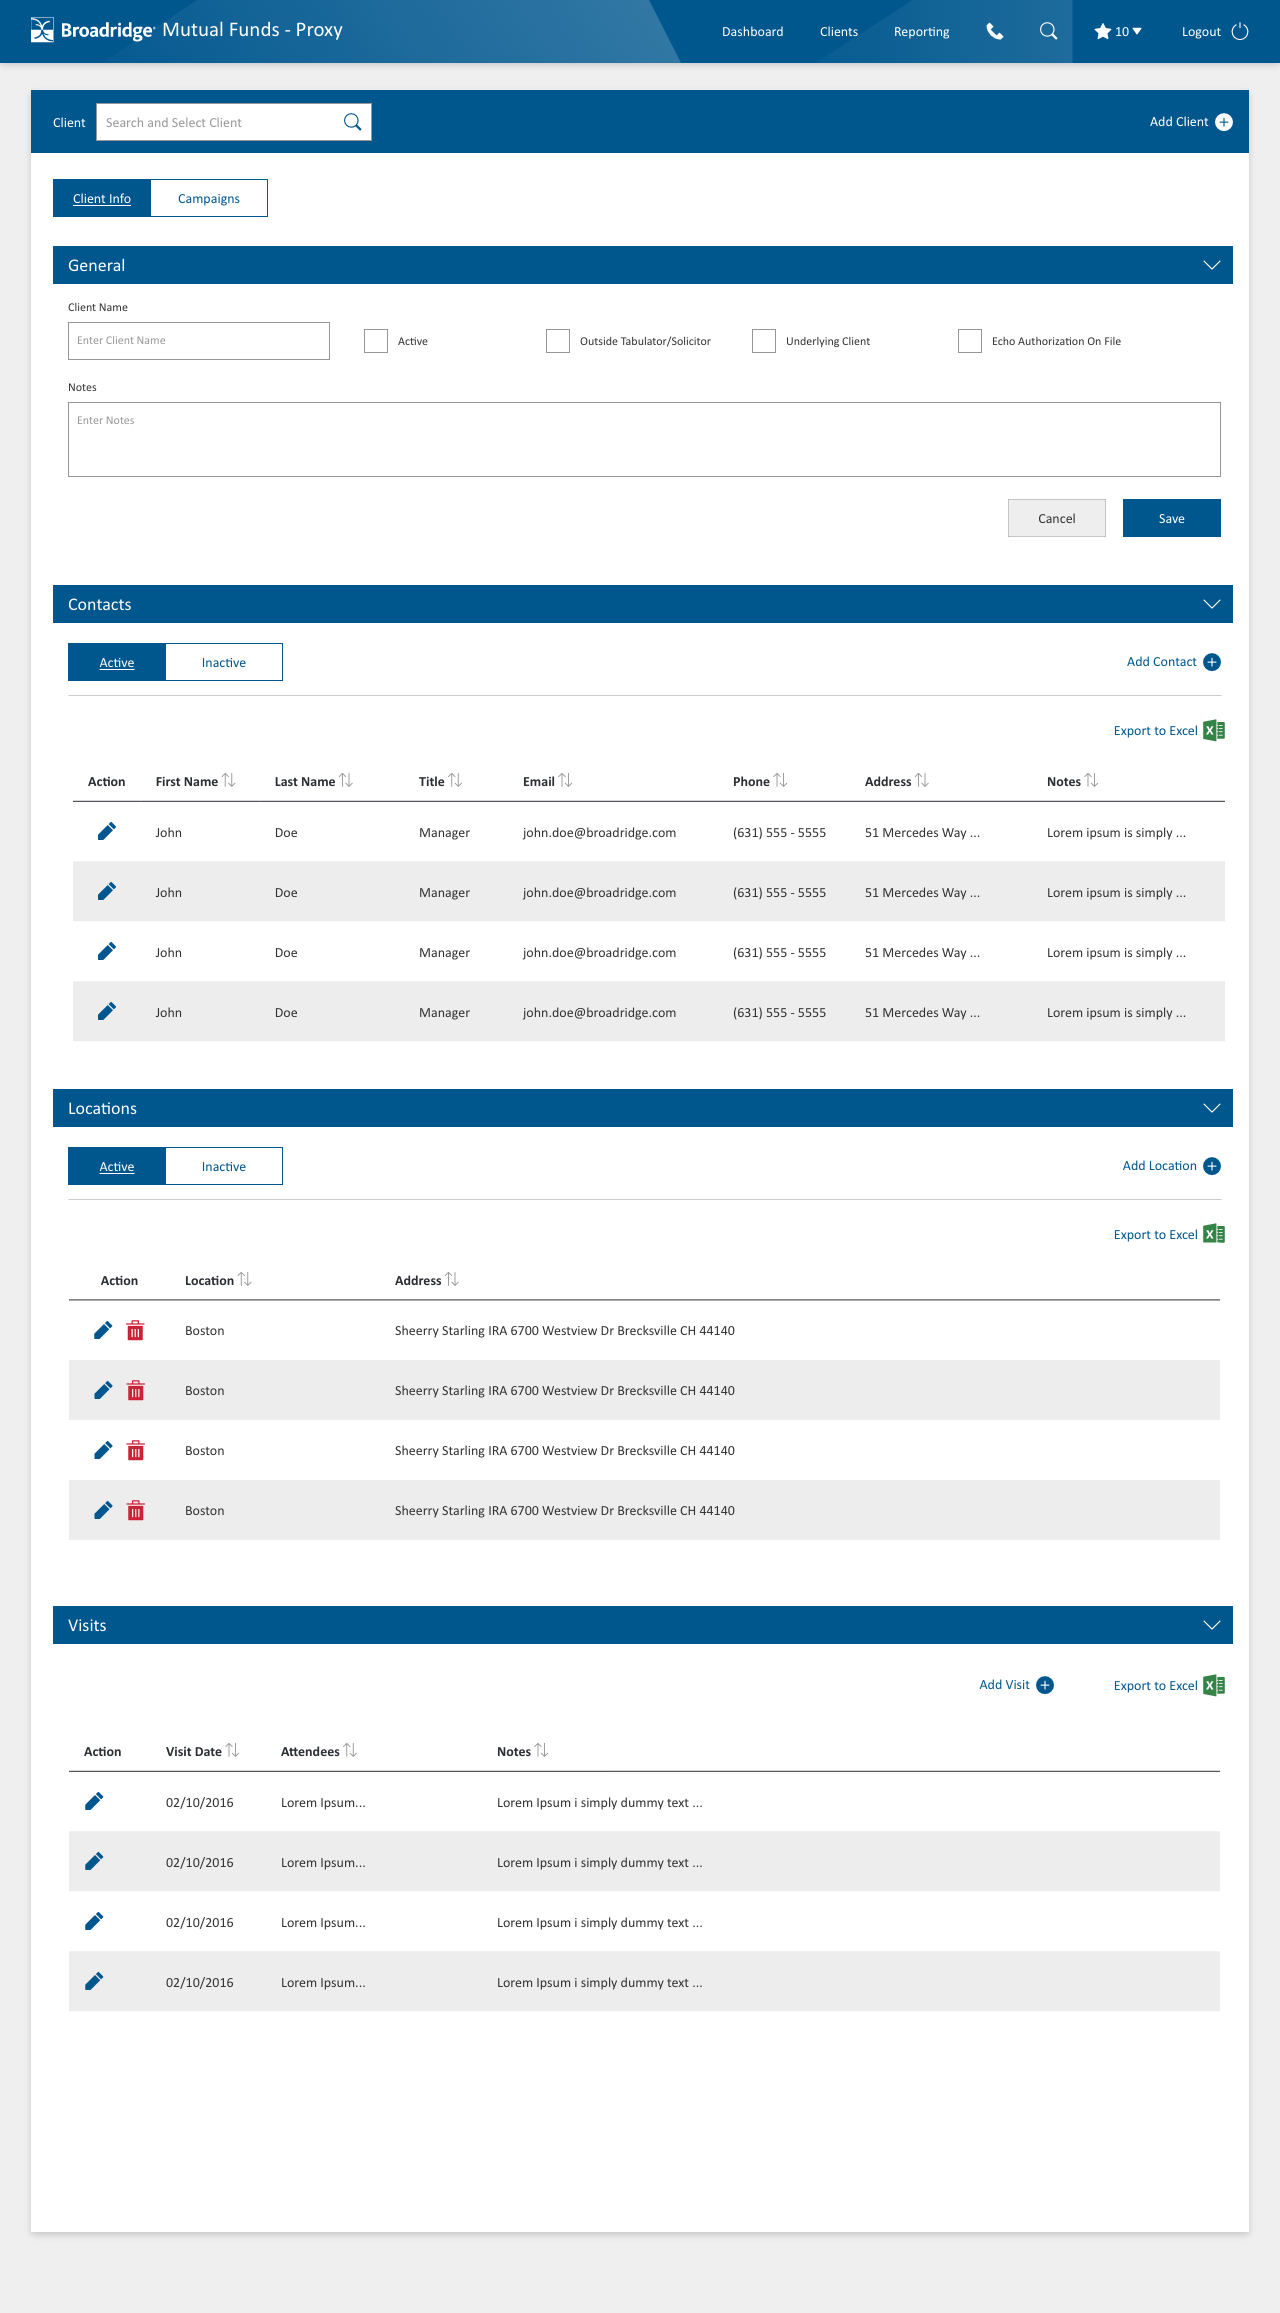Click the Add Contact plus icon
This screenshot has width=1280, height=2313.
[x=1212, y=662]
